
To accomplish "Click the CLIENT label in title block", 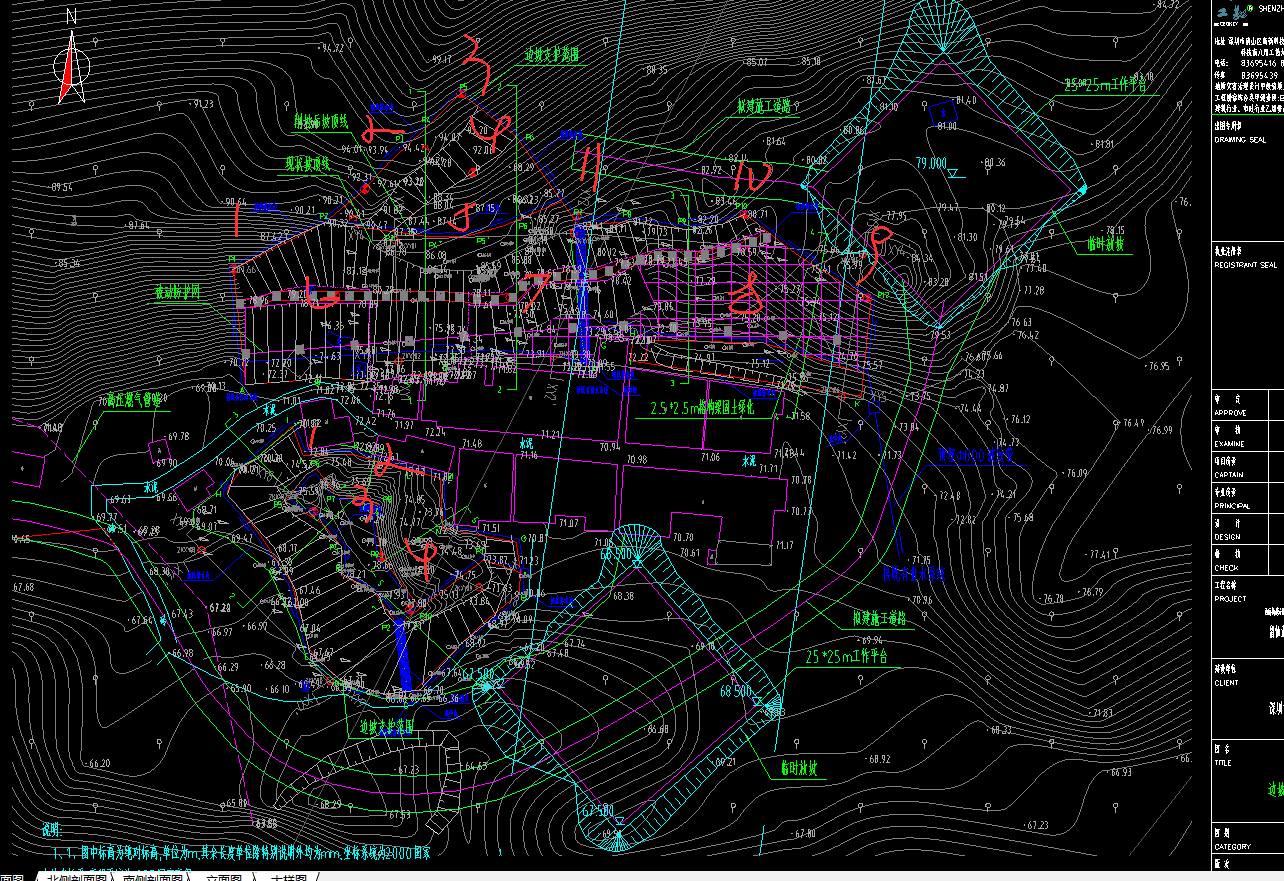I will point(1226,683).
